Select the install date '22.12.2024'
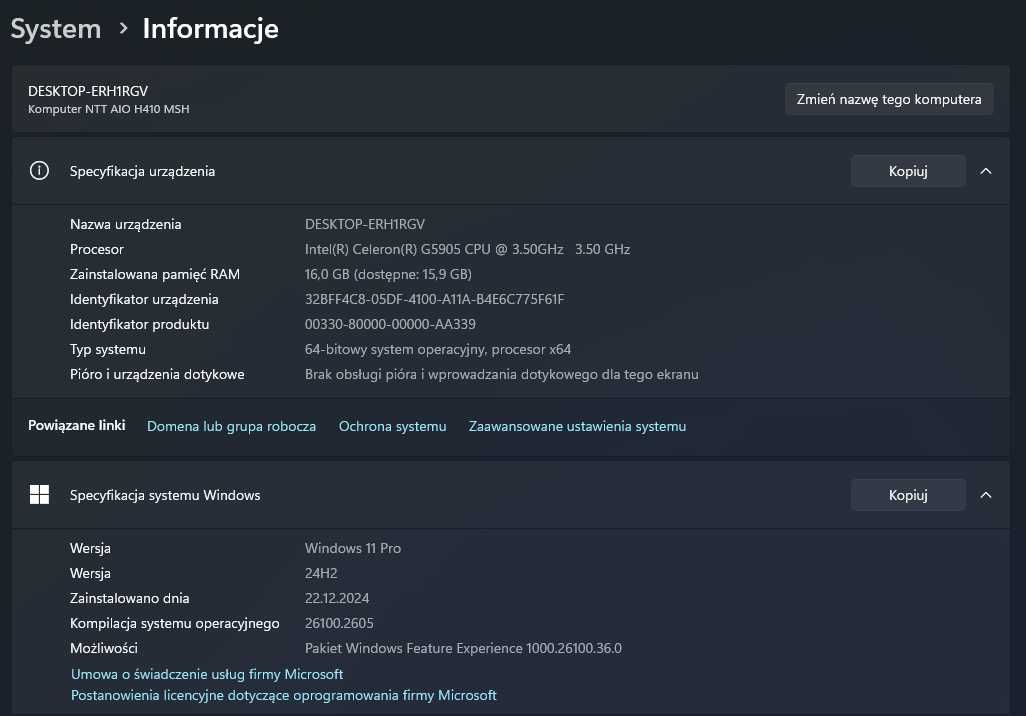 coord(337,598)
